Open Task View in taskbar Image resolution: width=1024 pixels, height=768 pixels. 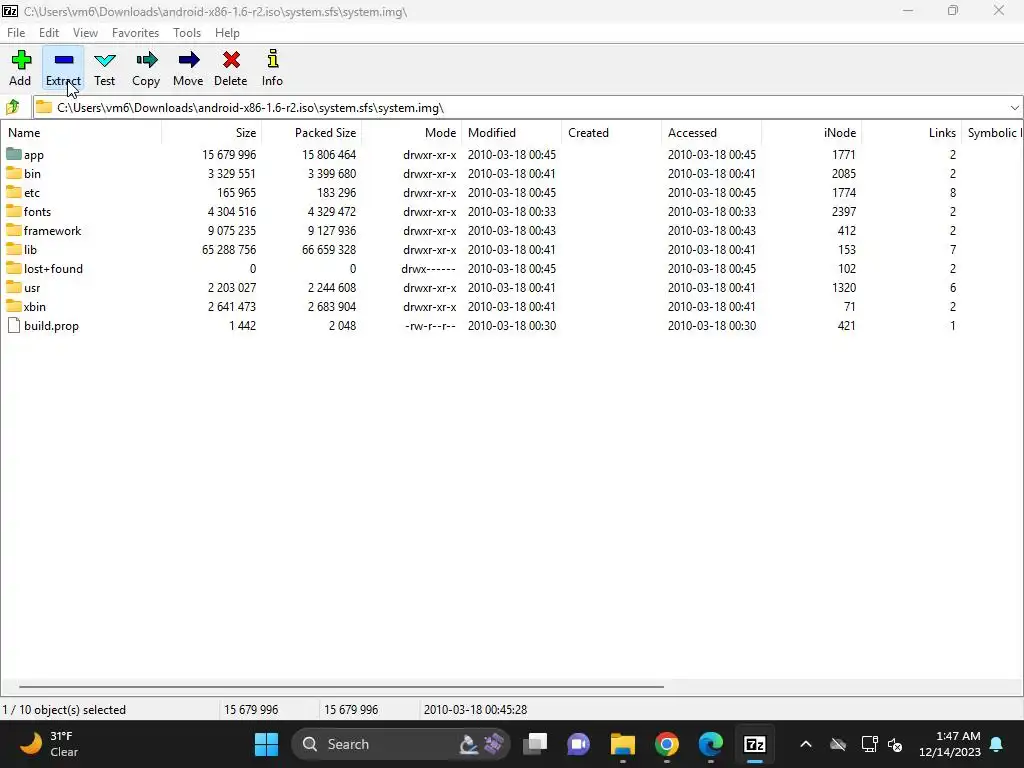tap(536, 744)
